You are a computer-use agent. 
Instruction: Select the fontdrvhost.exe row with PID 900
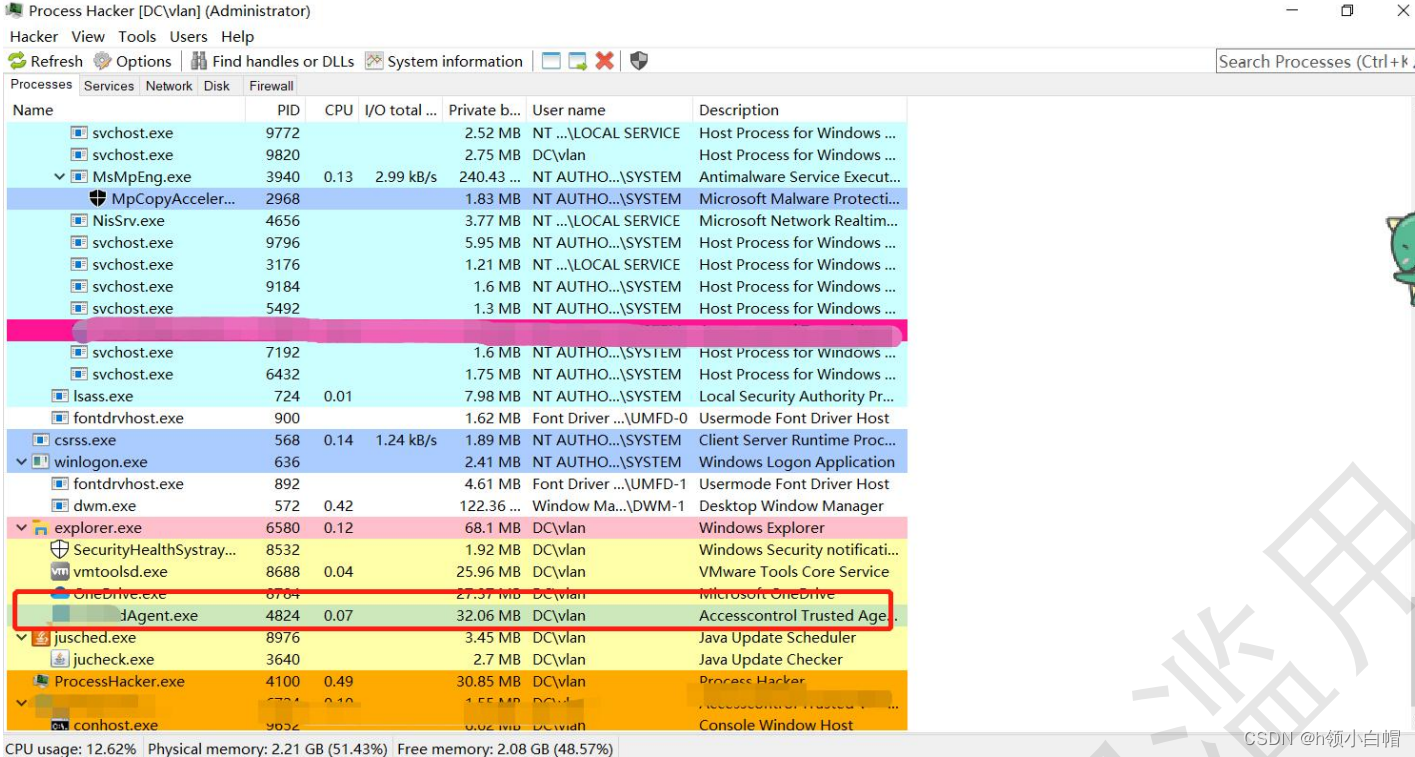[456, 418]
